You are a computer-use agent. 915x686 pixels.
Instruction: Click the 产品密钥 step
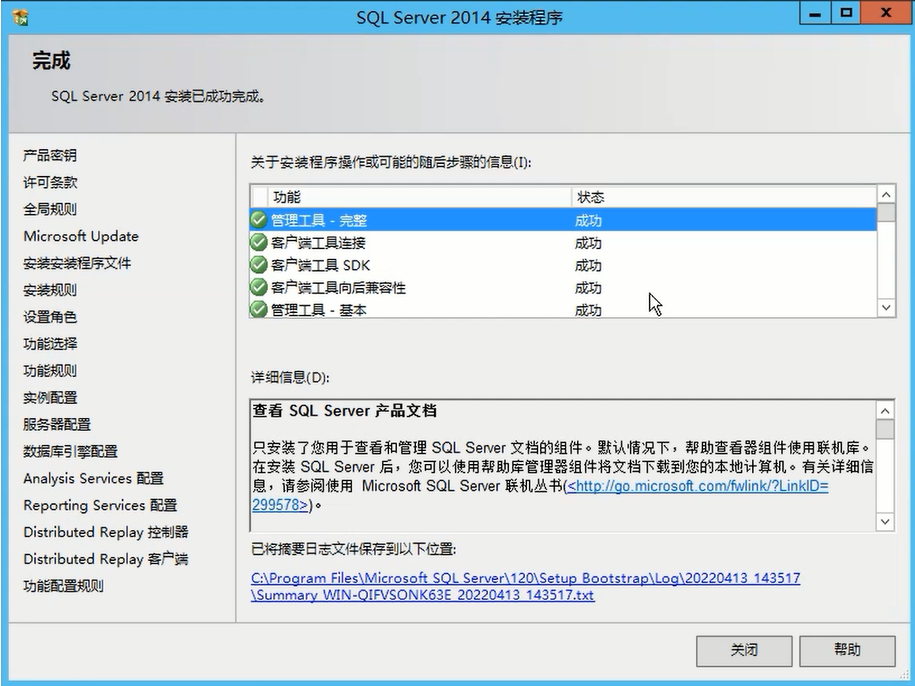tap(50, 155)
